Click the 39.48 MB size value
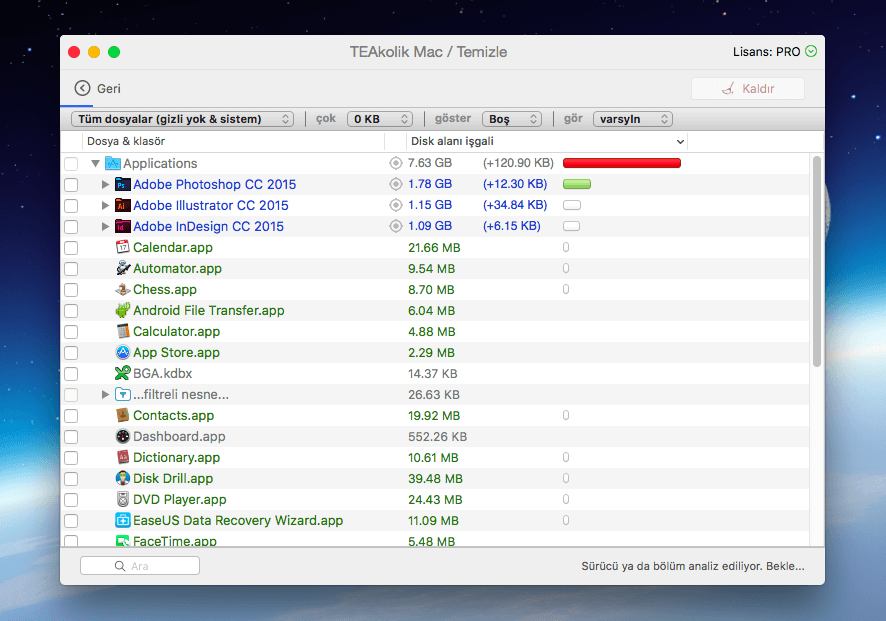The image size is (886, 621). pyautogui.click(x=435, y=479)
